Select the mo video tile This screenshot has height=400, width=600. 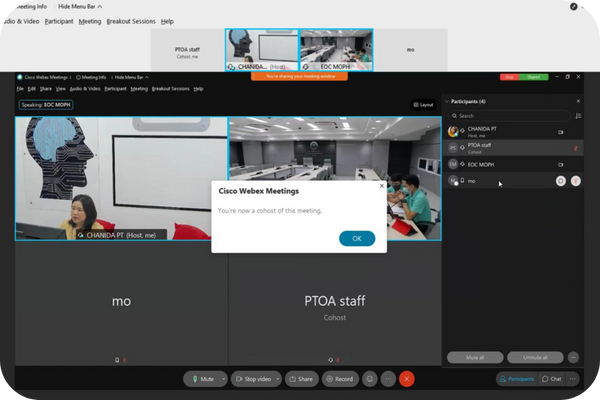[x=121, y=302]
